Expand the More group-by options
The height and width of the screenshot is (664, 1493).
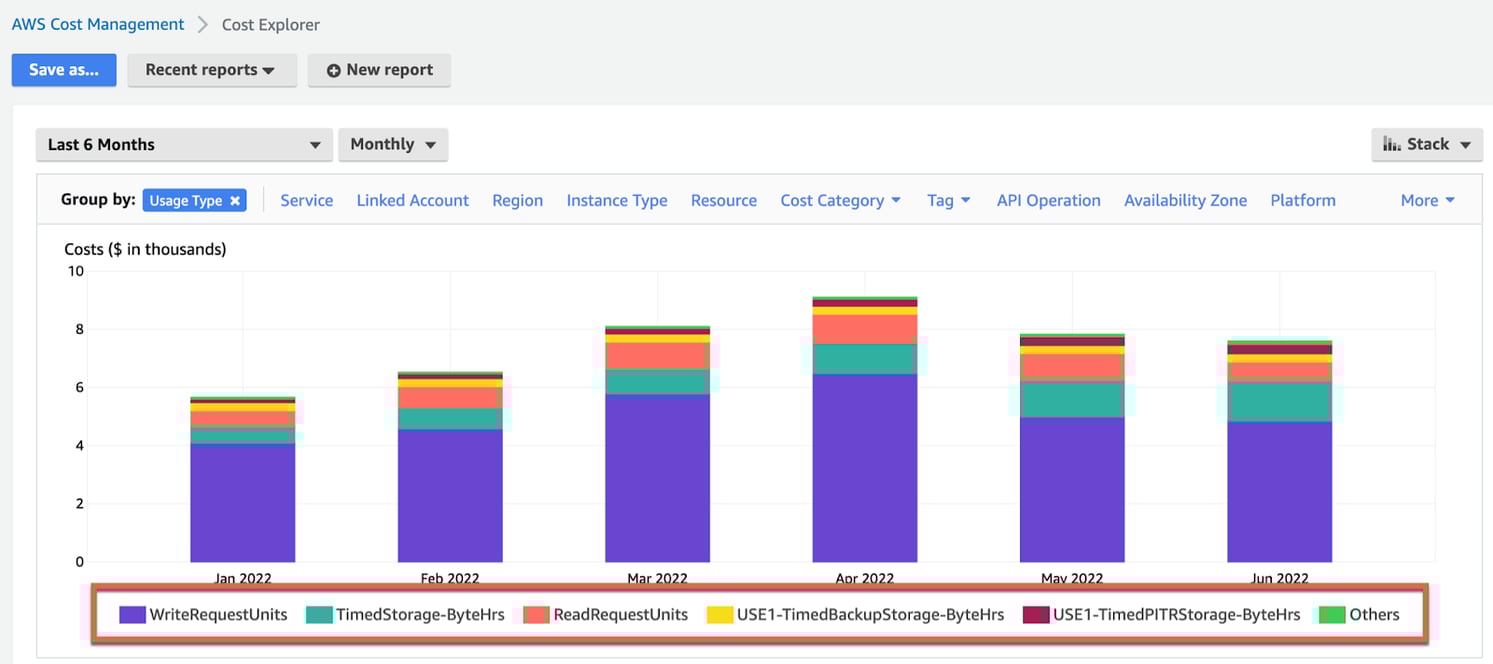(1427, 200)
